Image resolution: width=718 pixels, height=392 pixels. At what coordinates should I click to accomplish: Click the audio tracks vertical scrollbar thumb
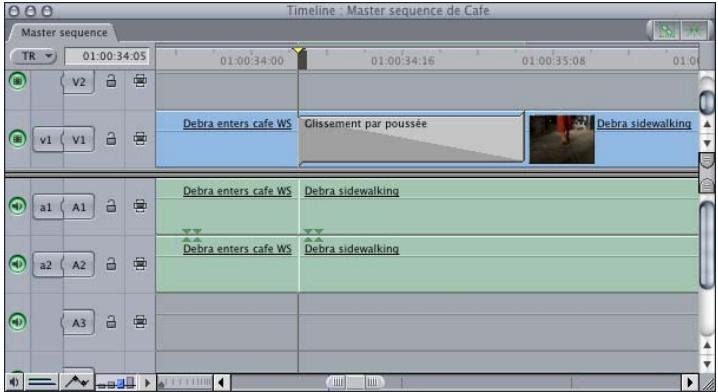pos(707,245)
